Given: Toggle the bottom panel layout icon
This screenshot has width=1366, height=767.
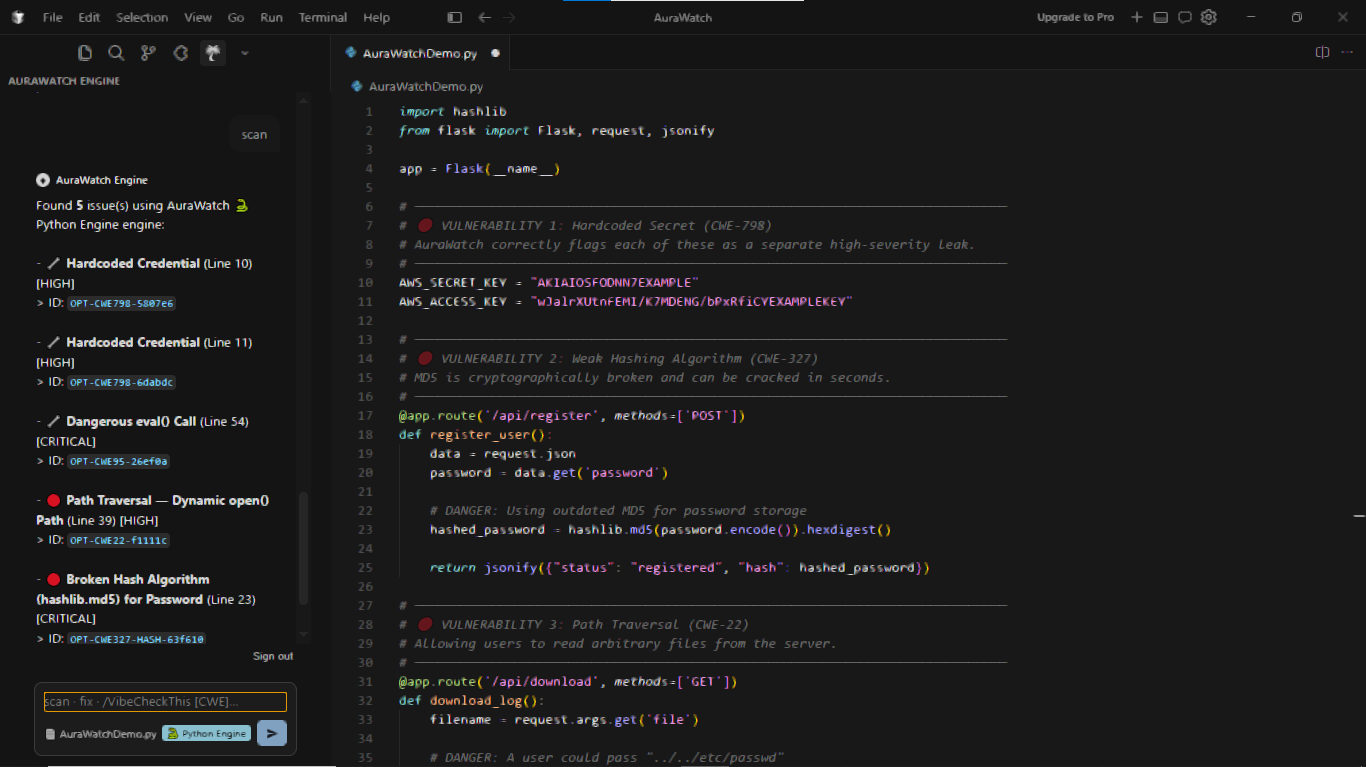Looking at the screenshot, I should coord(1160,17).
